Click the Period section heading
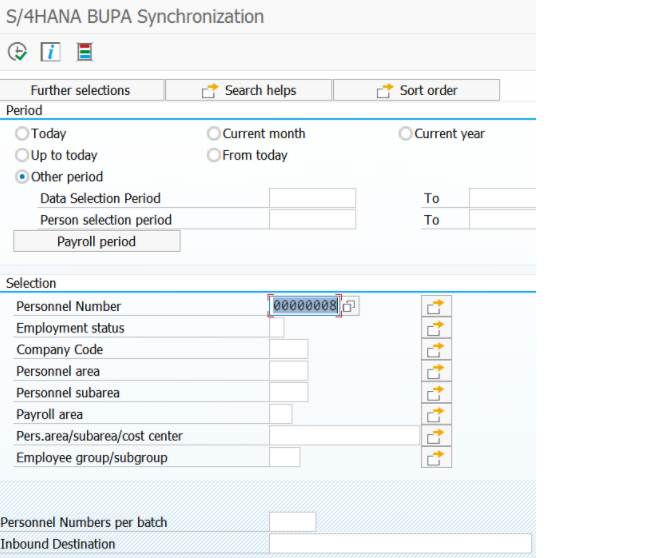This screenshot has height=558, width=650. (x=24, y=110)
